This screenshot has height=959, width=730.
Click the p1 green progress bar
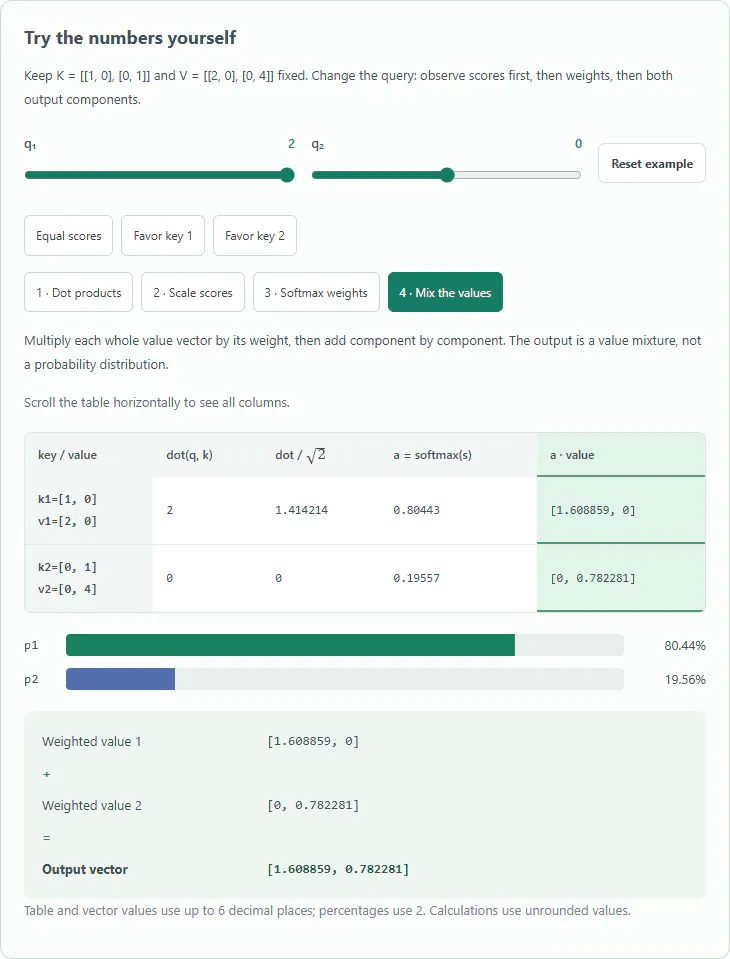[x=290, y=645]
